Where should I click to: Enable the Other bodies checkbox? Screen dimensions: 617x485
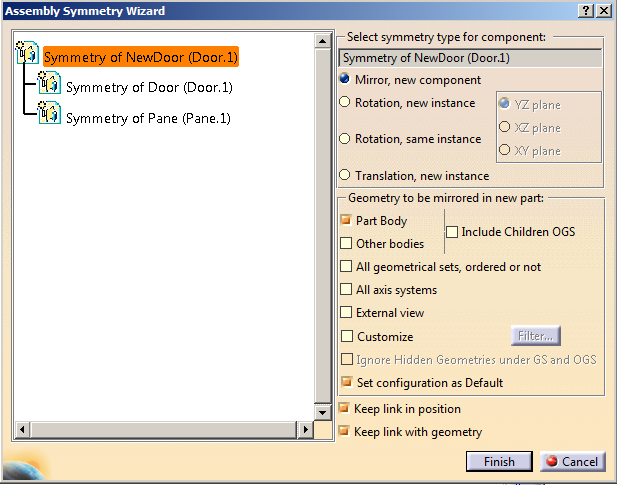tap(347, 243)
